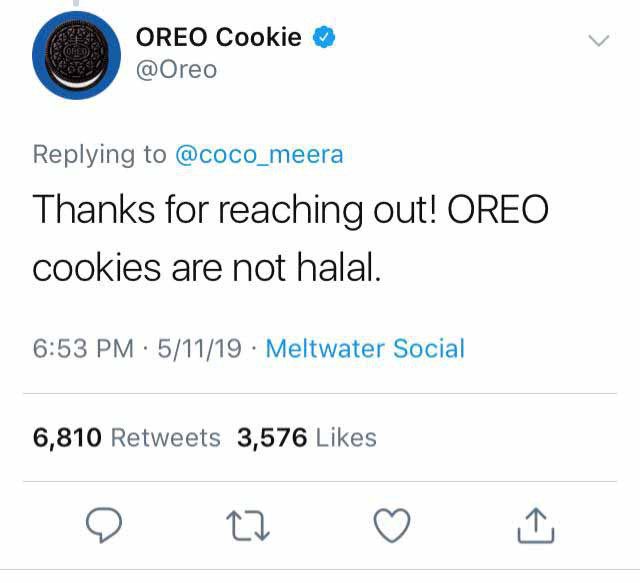The height and width of the screenshot is (583, 640).
Task: Click the 6,810 retweet count number
Action: pyautogui.click(x=67, y=438)
